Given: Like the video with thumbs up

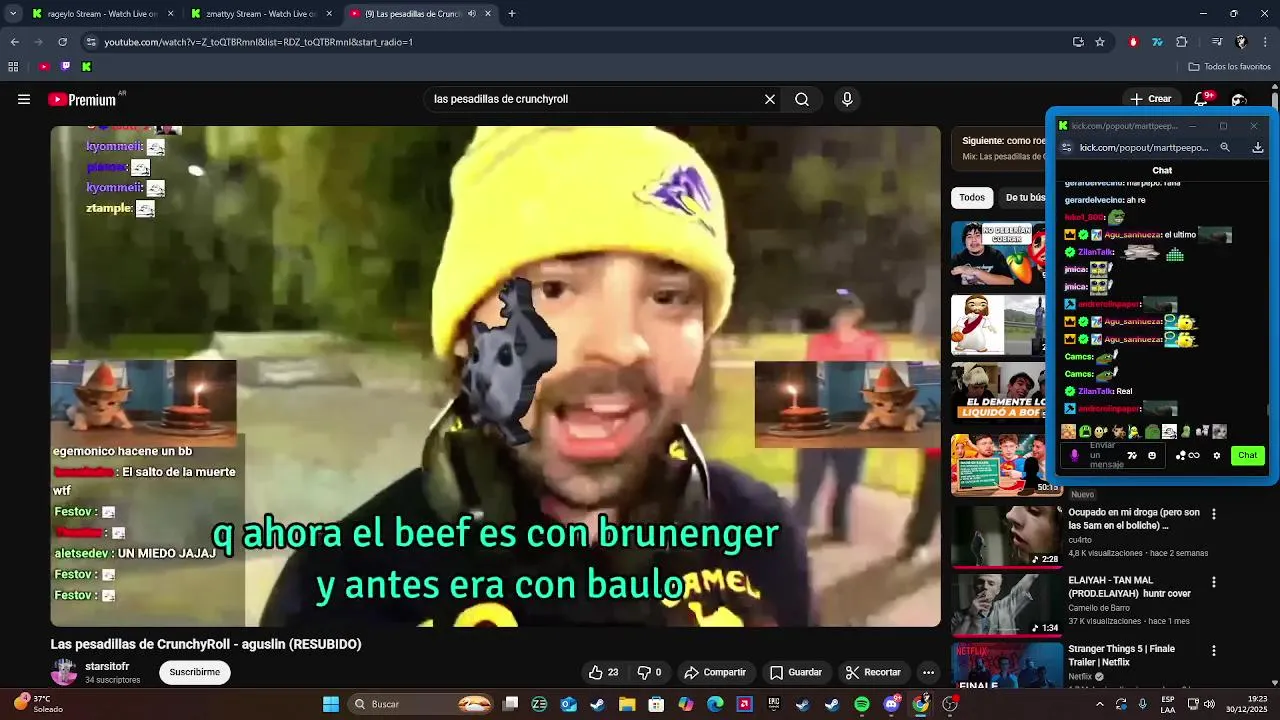Looking at the screenshot, I should coord(604,672).
